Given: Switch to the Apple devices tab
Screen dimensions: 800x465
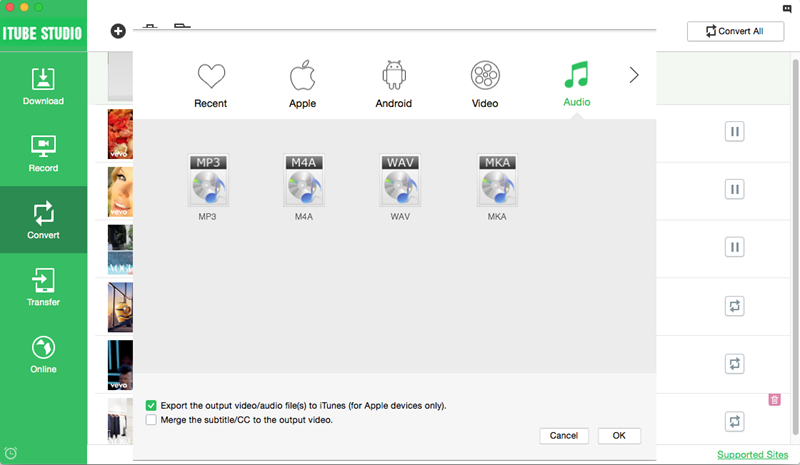Looking at the screenshot, I should pyautogui.click(x=303, y=85).
